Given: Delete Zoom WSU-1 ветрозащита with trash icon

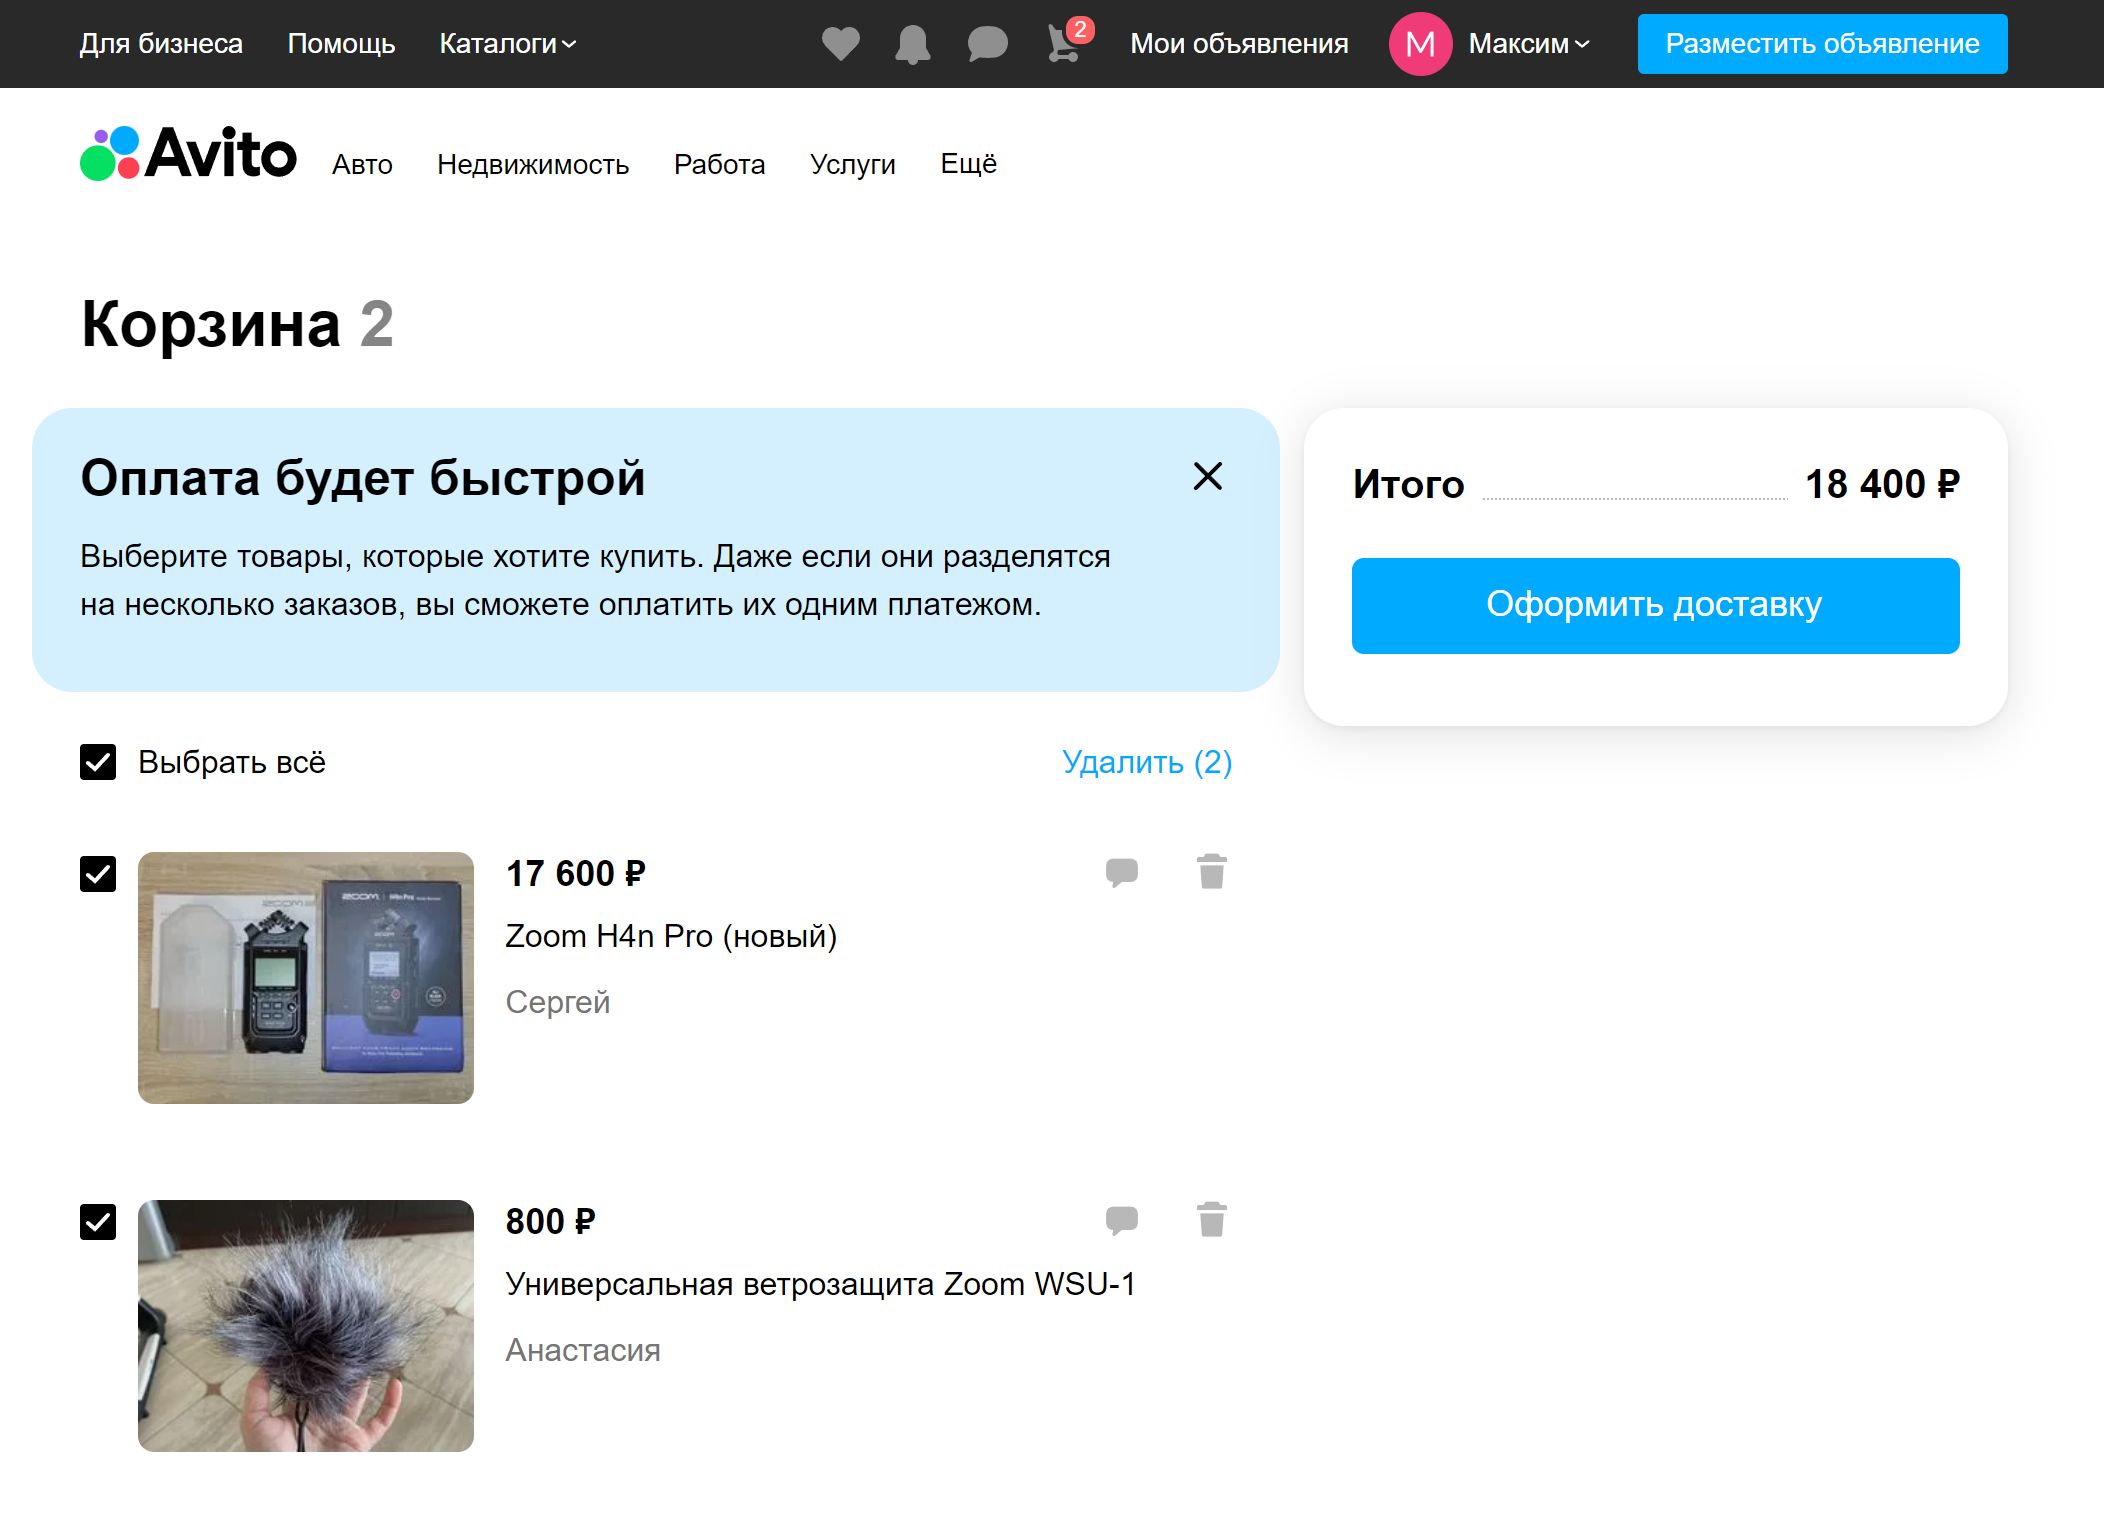Looking at the screenshot, I should 1212,1220.
